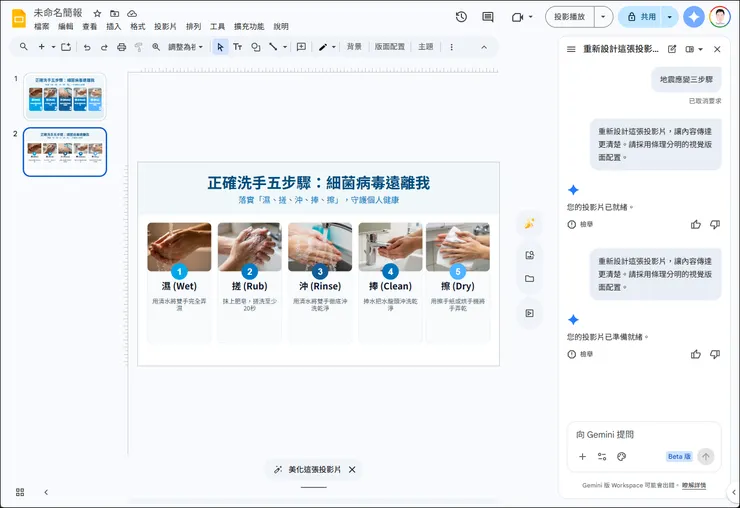Image resolution: width=740 pixels, height=508 pixels.
Task: Open the 瞭解詳情 learn more link
Action: [694, 485]
